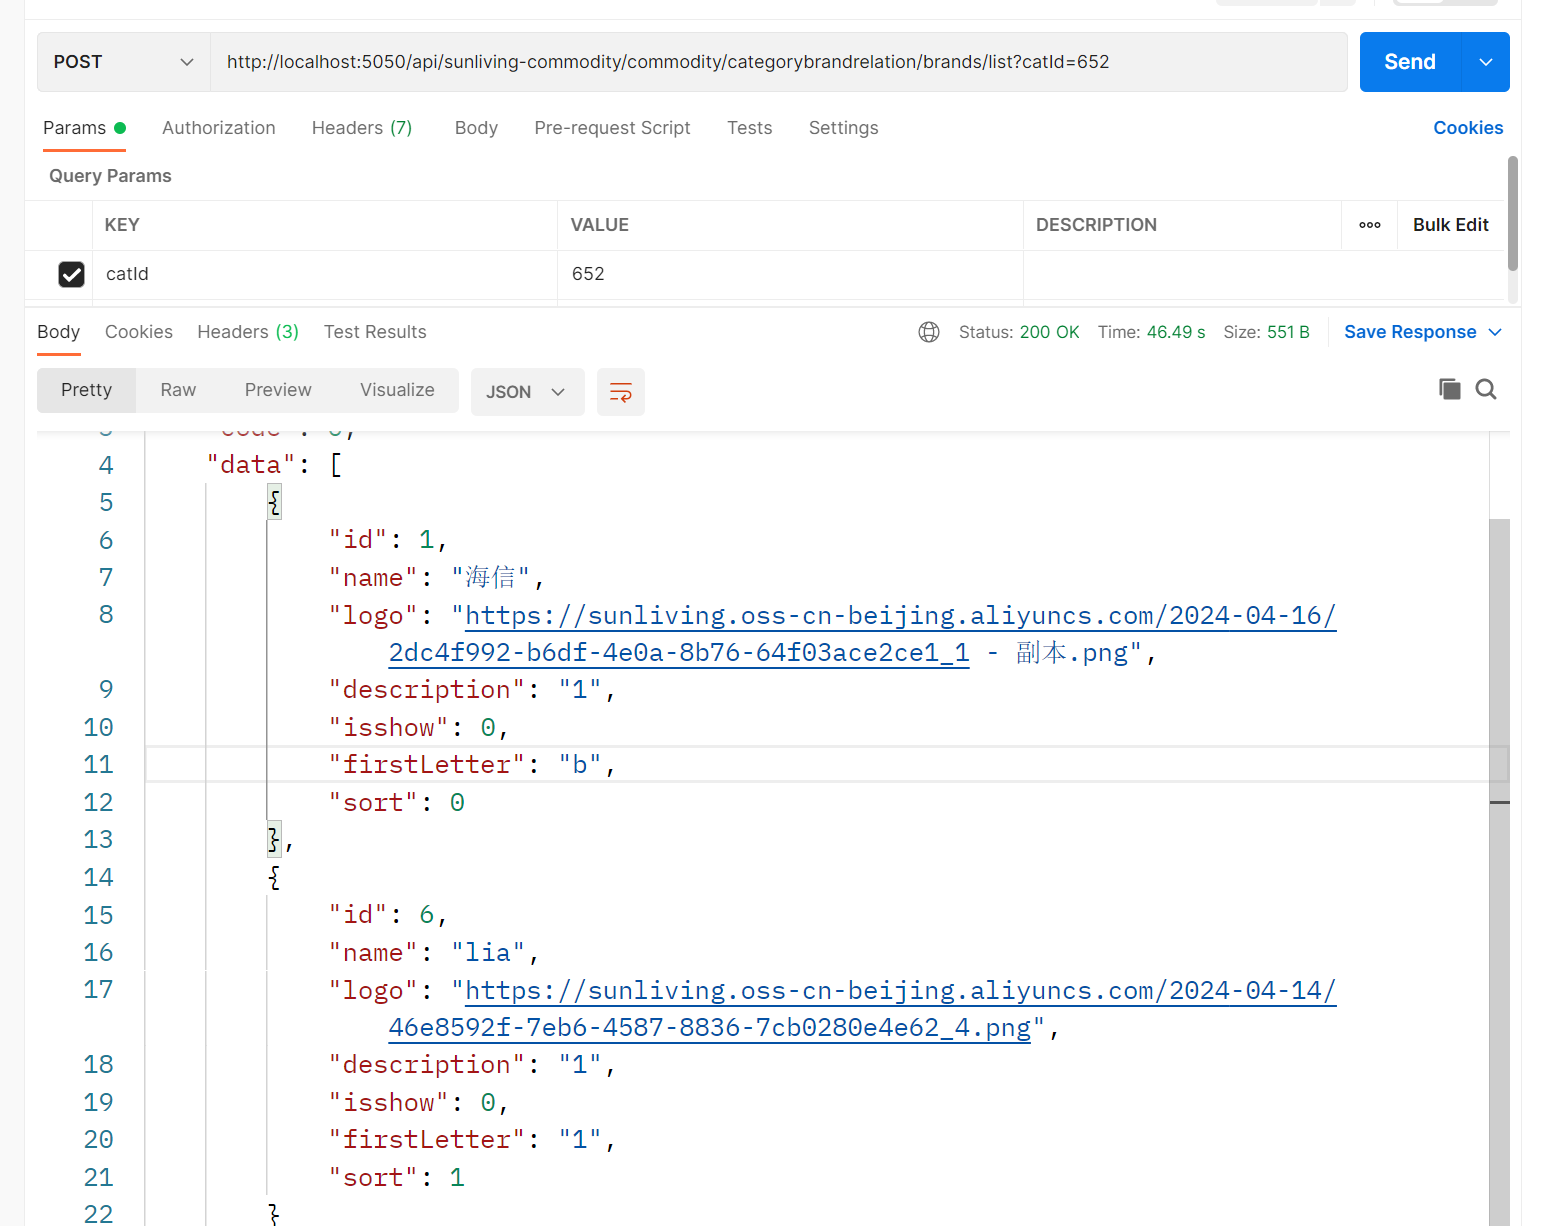Click the word-wrap icon beside JSON dropdown
This screenshot has height=1226, width=1563.
(620, 392)
